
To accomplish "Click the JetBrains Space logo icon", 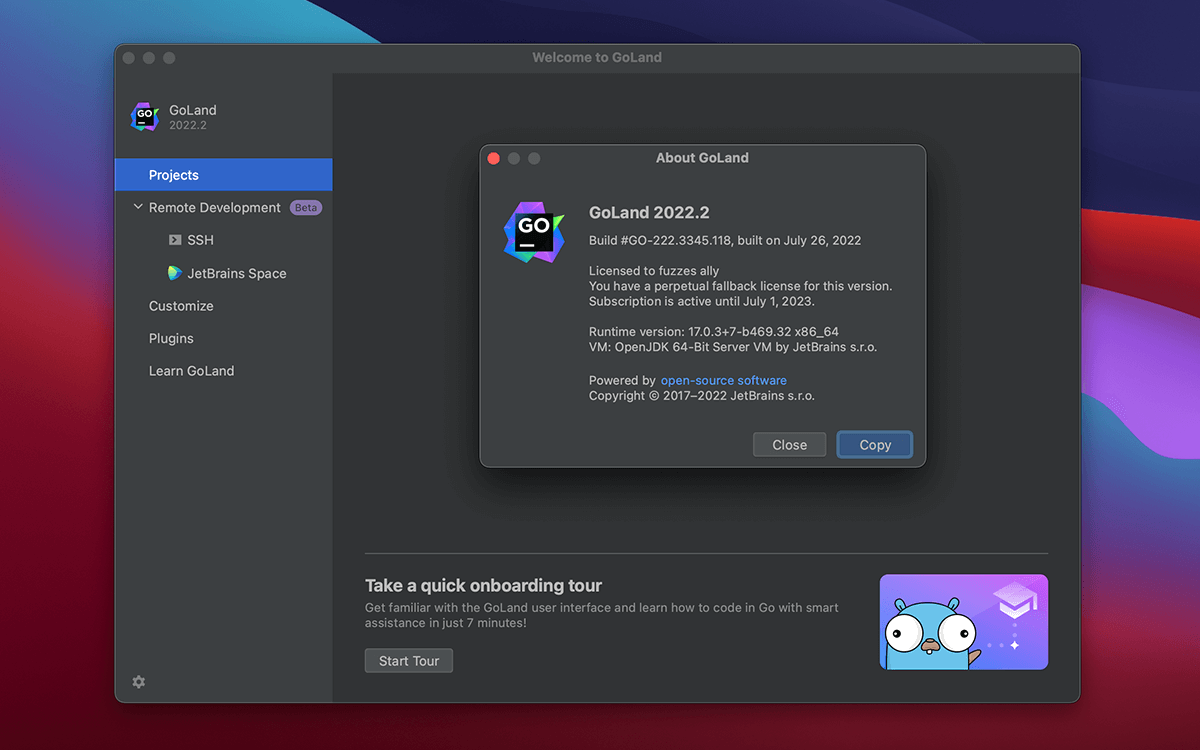I will 175,273.
